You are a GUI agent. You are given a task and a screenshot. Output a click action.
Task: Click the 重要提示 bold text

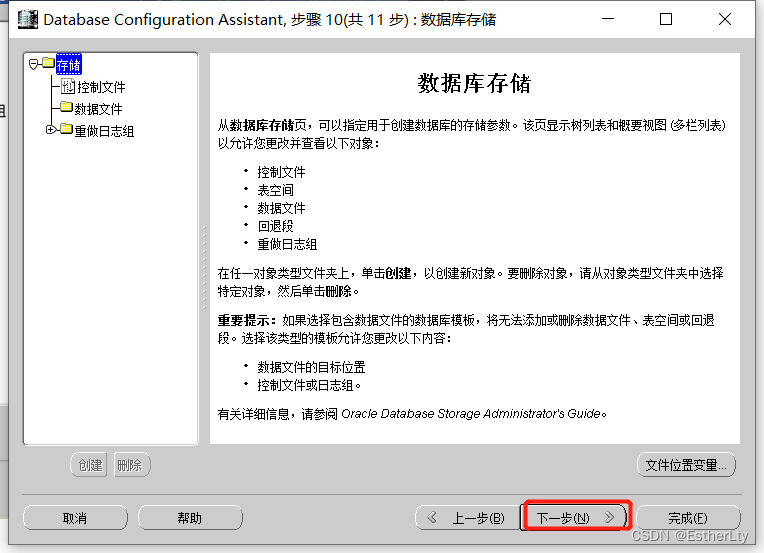pos(244,320)
